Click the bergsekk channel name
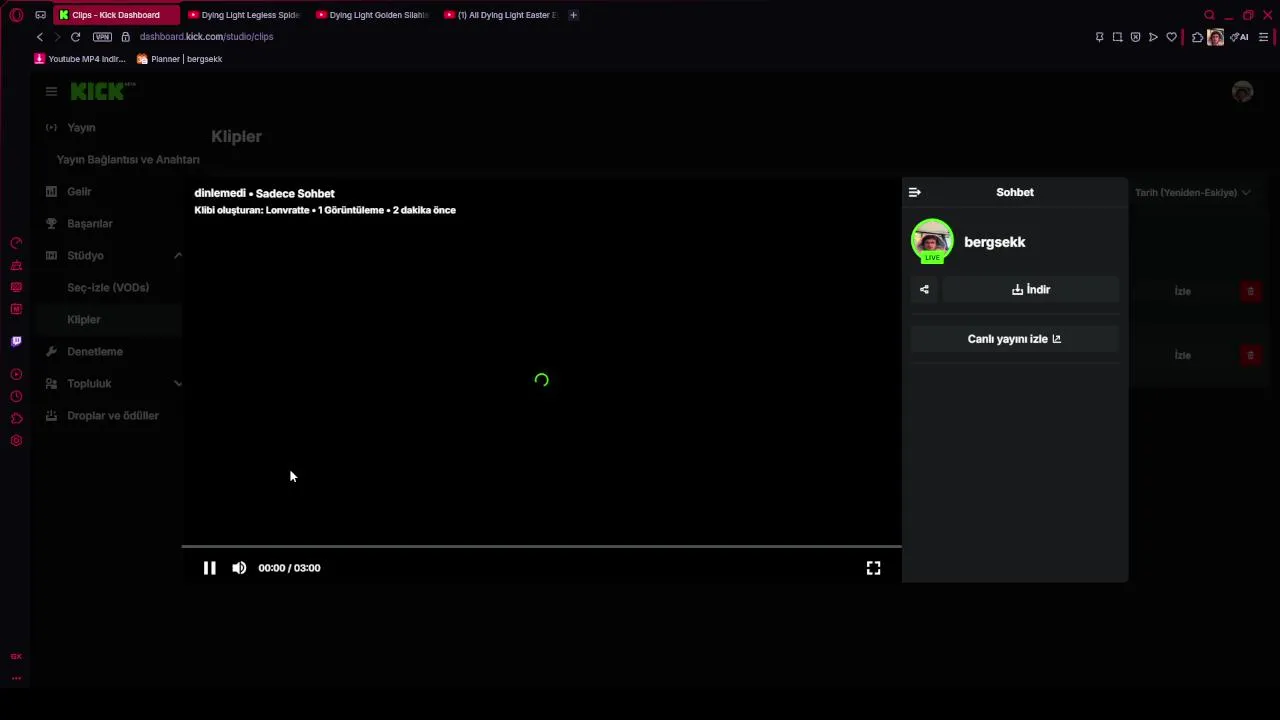 tap(994, 242)
